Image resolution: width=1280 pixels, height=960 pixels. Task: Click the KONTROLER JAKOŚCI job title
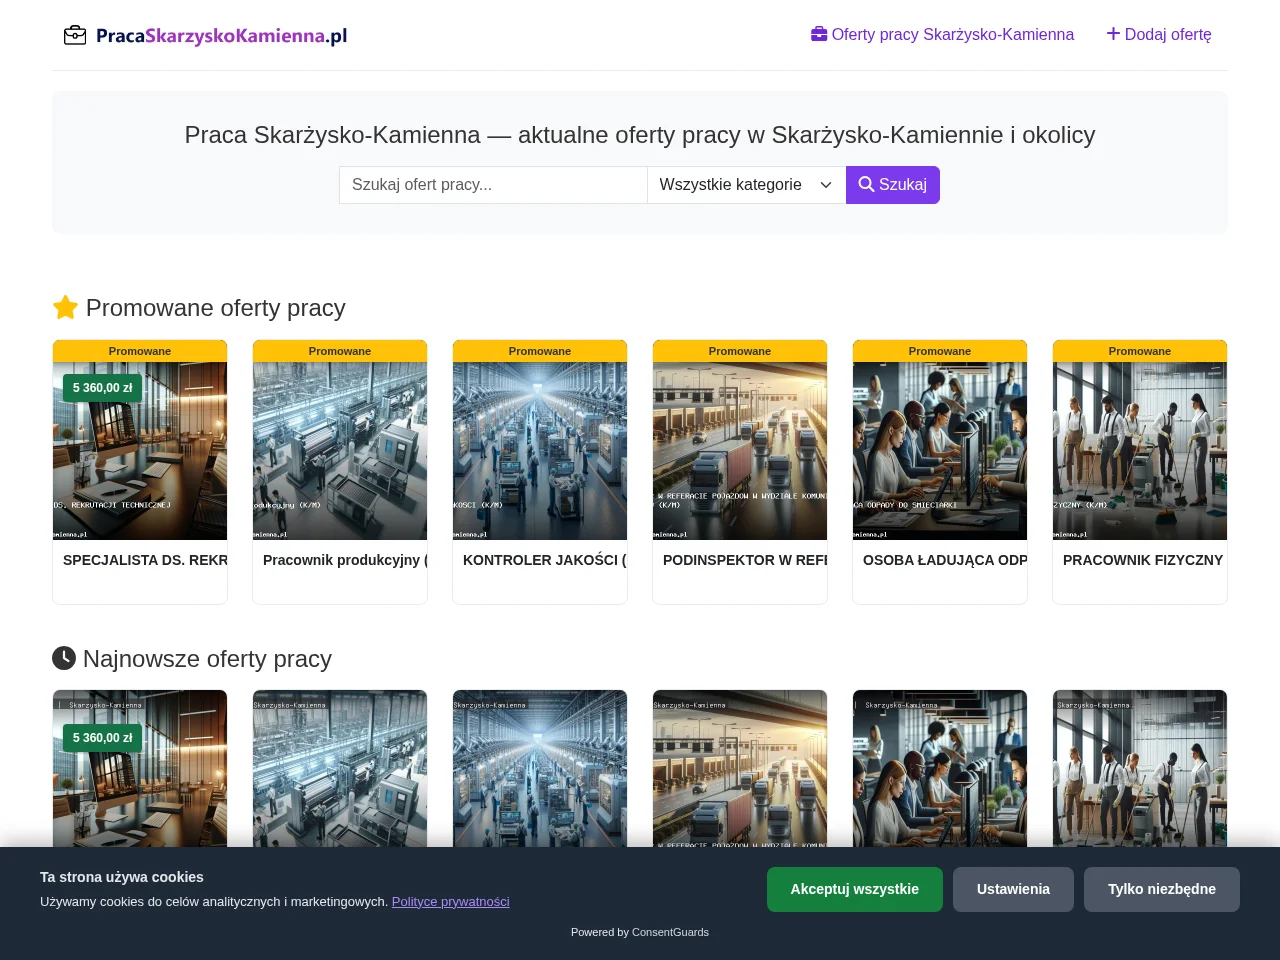click(545, 560)
